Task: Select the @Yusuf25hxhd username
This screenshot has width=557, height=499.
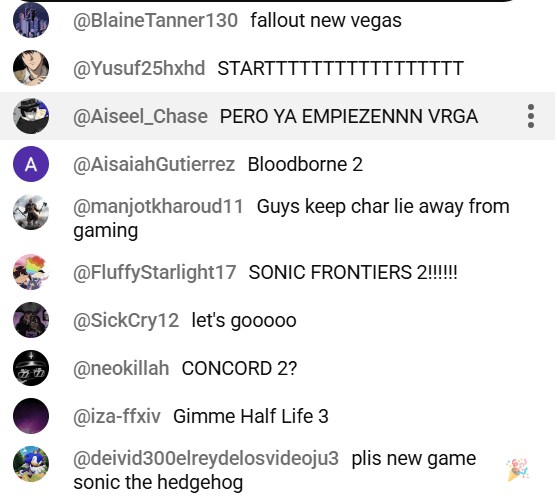Action: coord(139,68)
